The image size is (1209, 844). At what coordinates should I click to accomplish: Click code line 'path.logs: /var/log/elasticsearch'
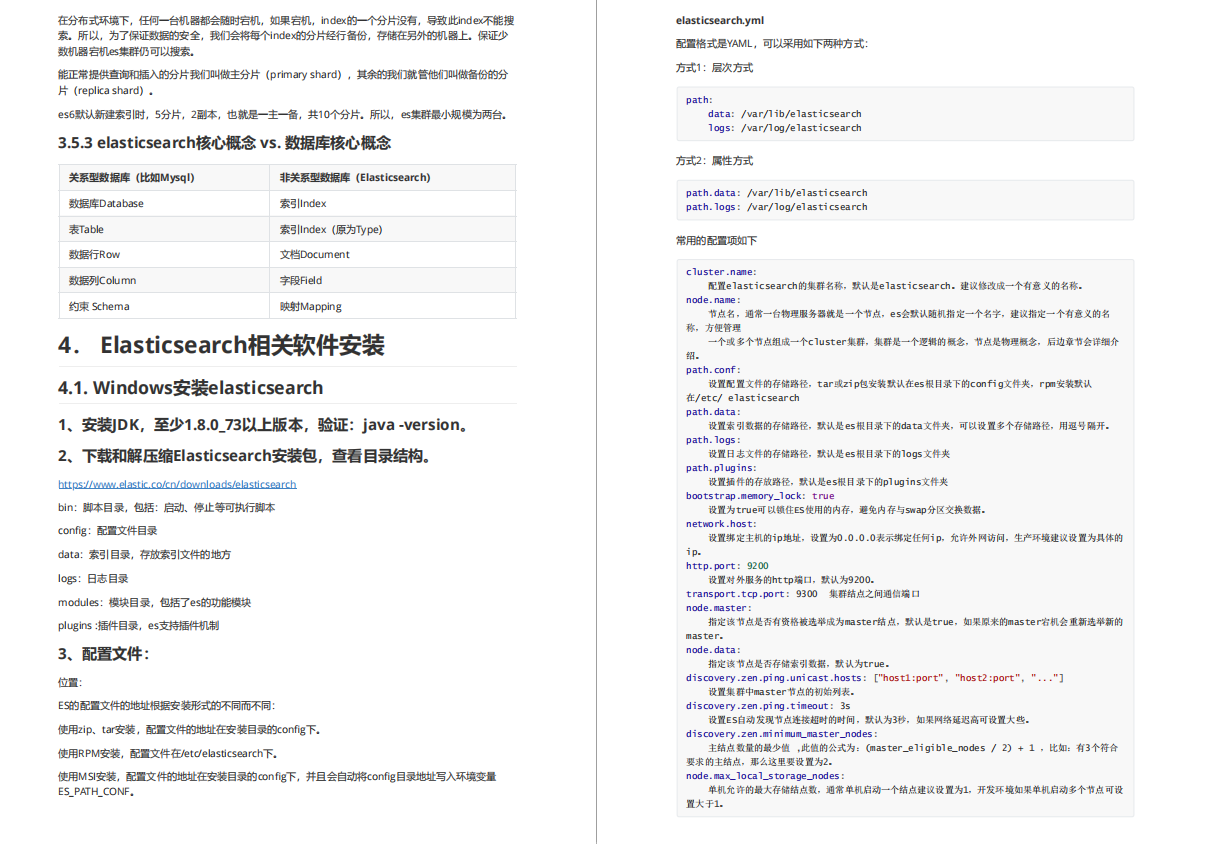[x=777, y=207]
